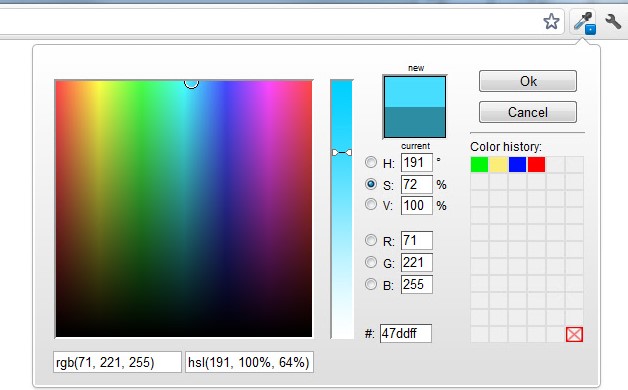Open the eyedropper color picker extension
This screenshot has height=390, width=628.
584,22
